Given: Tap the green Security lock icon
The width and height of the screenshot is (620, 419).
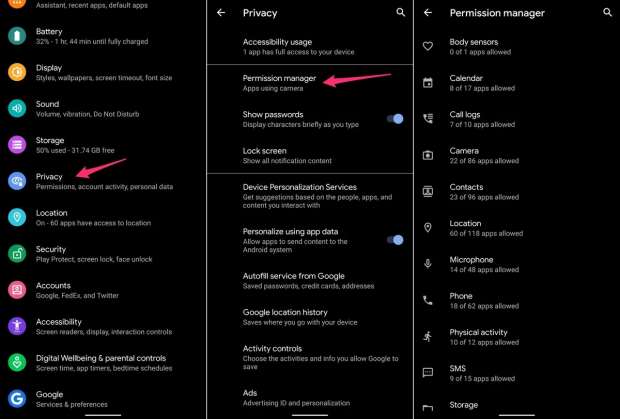Looking at the screenshot, I should point(18,253).
